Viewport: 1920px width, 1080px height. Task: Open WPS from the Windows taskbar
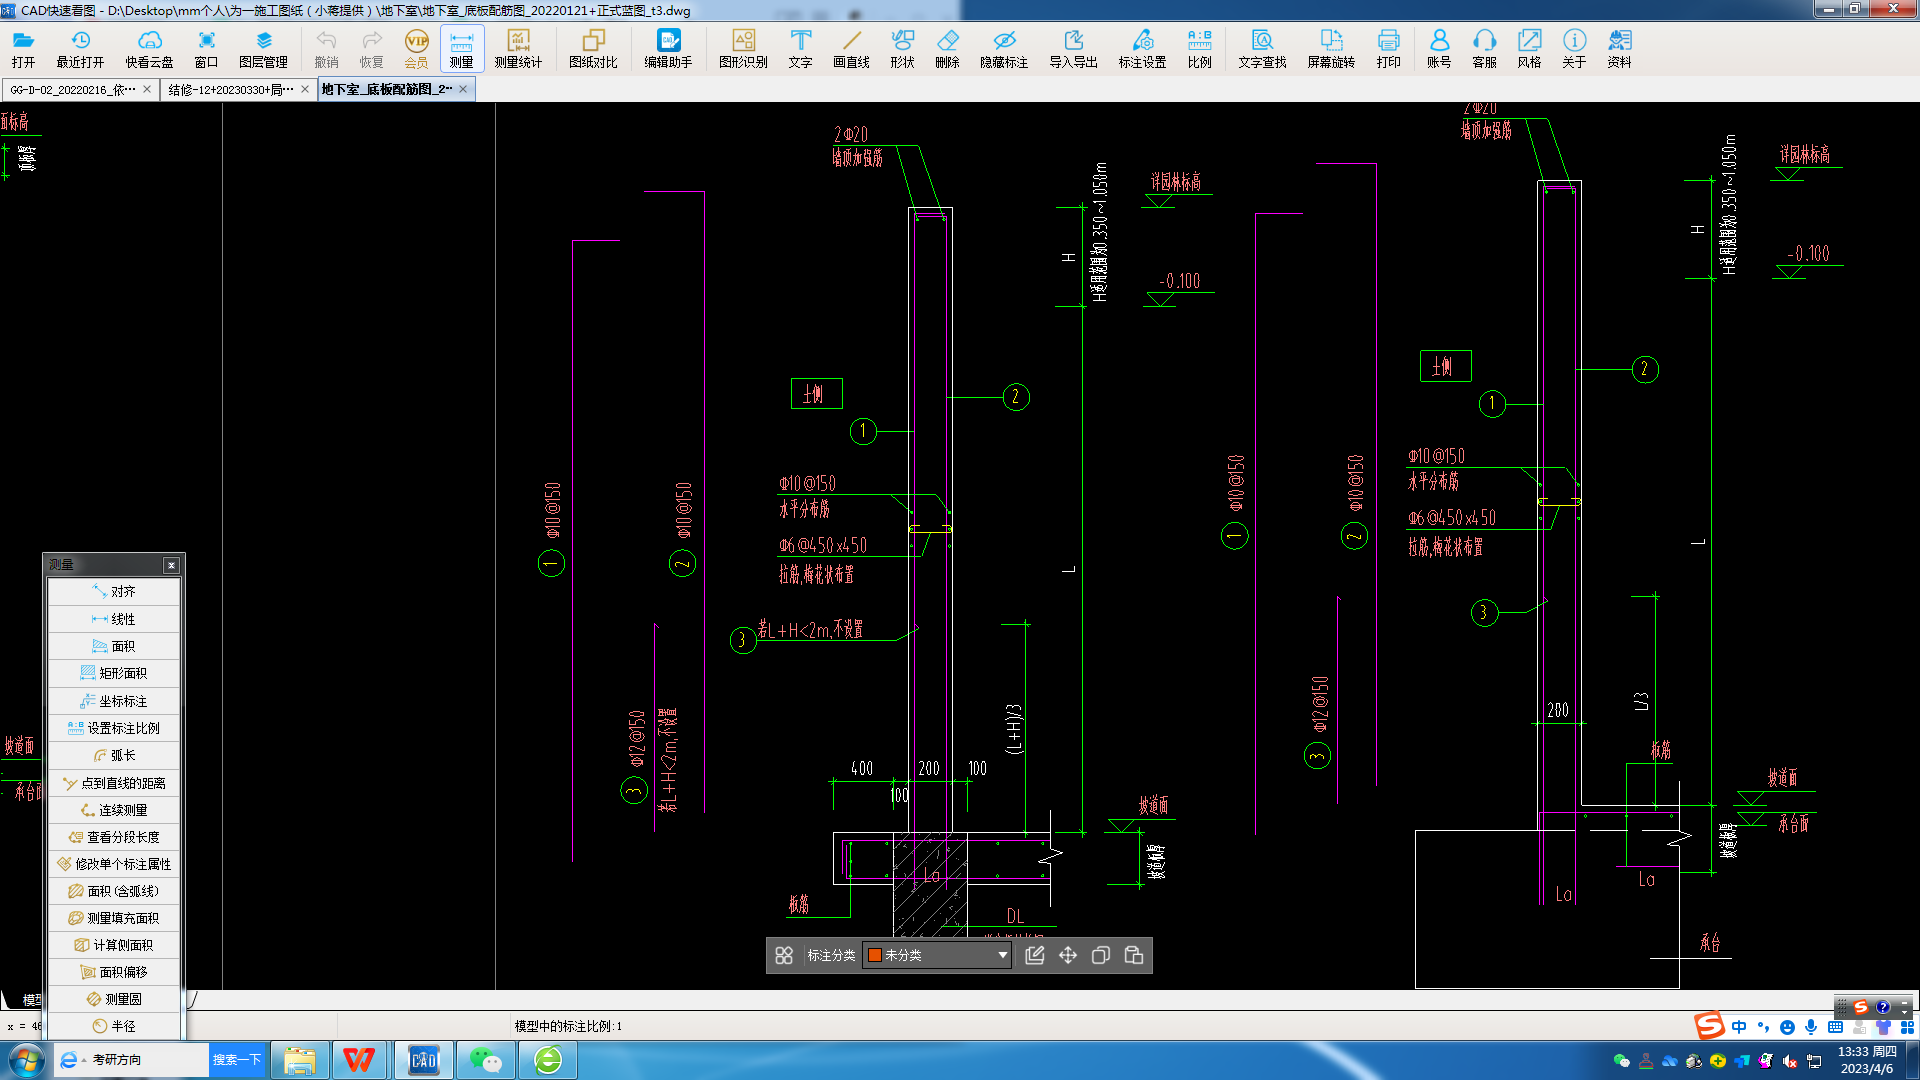click(359, 1060)
